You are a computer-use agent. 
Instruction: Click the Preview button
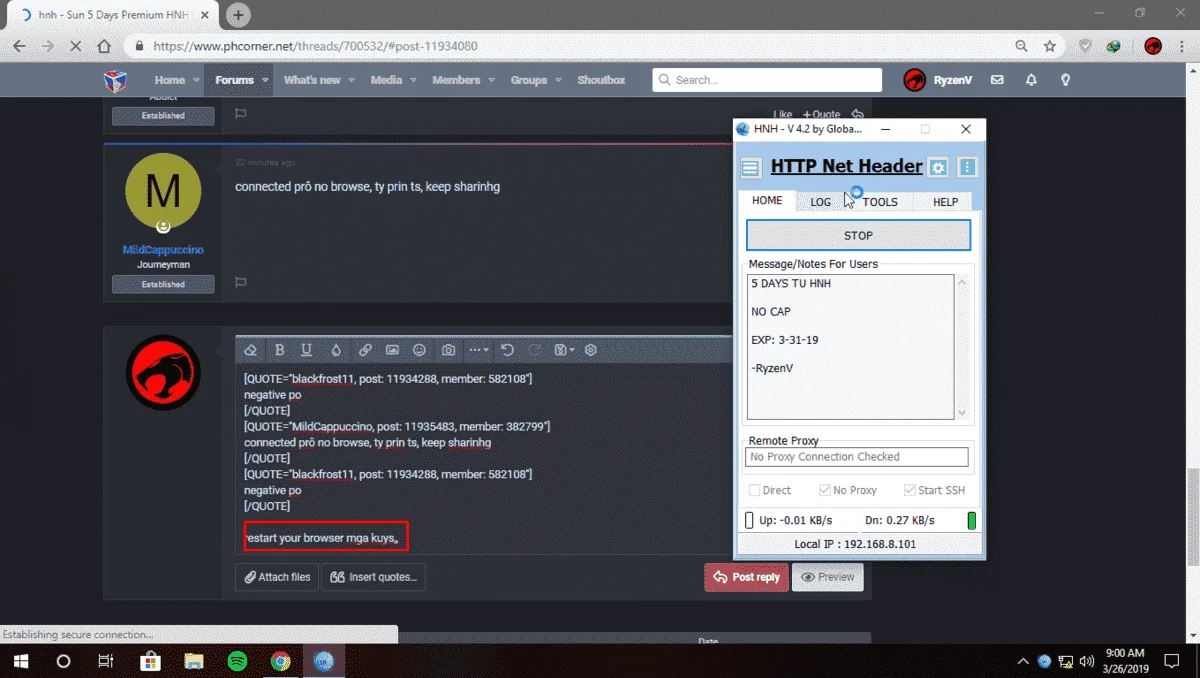pyautogui.click(x=827, y=577)
